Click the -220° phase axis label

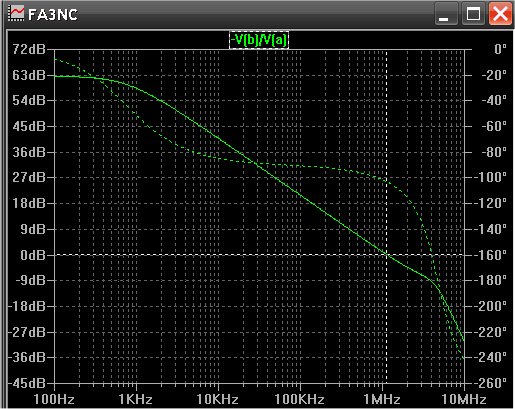(x=491, y=332)
